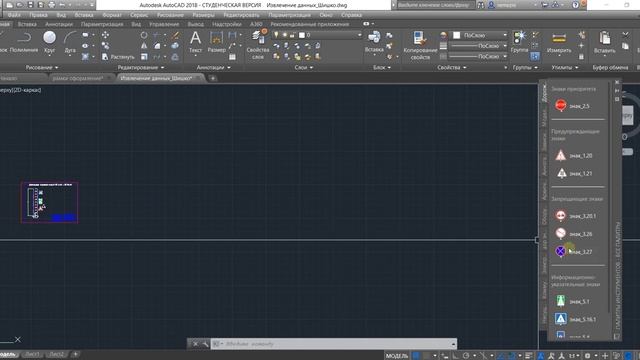
Task: Switch to the Управление ribbon tab
Action: coord(164,24)
